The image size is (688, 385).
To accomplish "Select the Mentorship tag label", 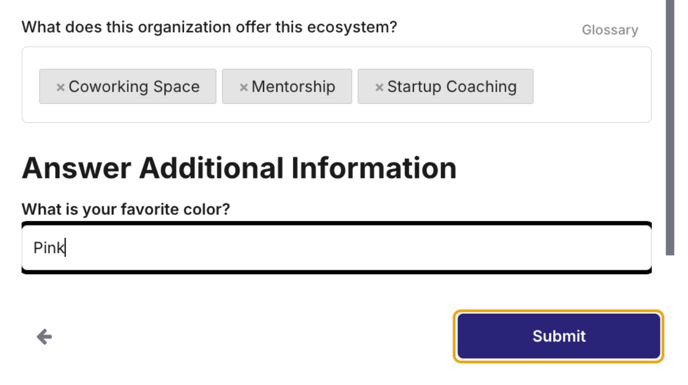I will (x=293, y=86).
